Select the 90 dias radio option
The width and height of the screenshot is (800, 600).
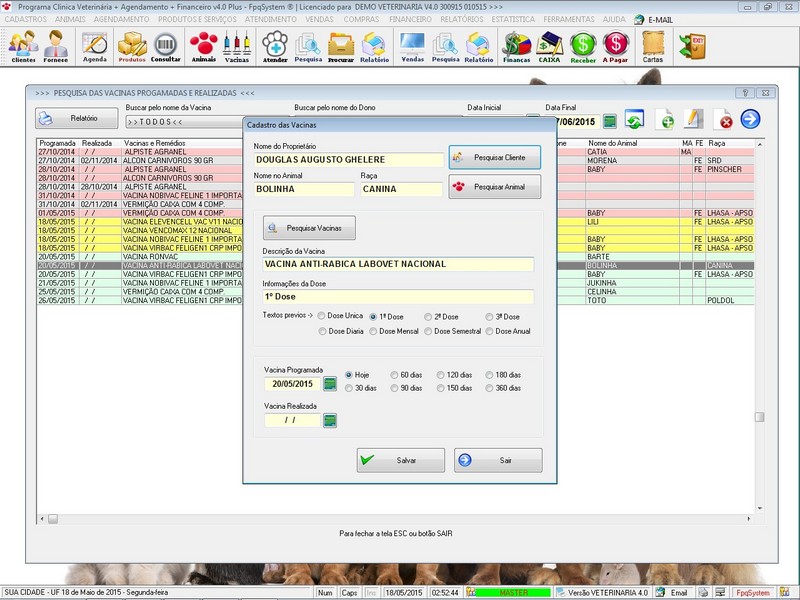tap(407, 388)
